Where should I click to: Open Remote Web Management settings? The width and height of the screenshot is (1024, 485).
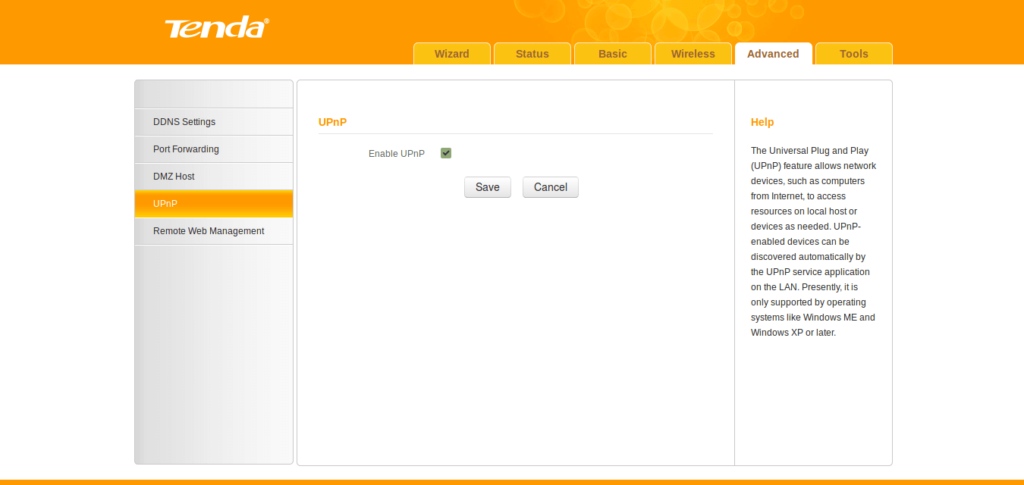click(208, 231)
